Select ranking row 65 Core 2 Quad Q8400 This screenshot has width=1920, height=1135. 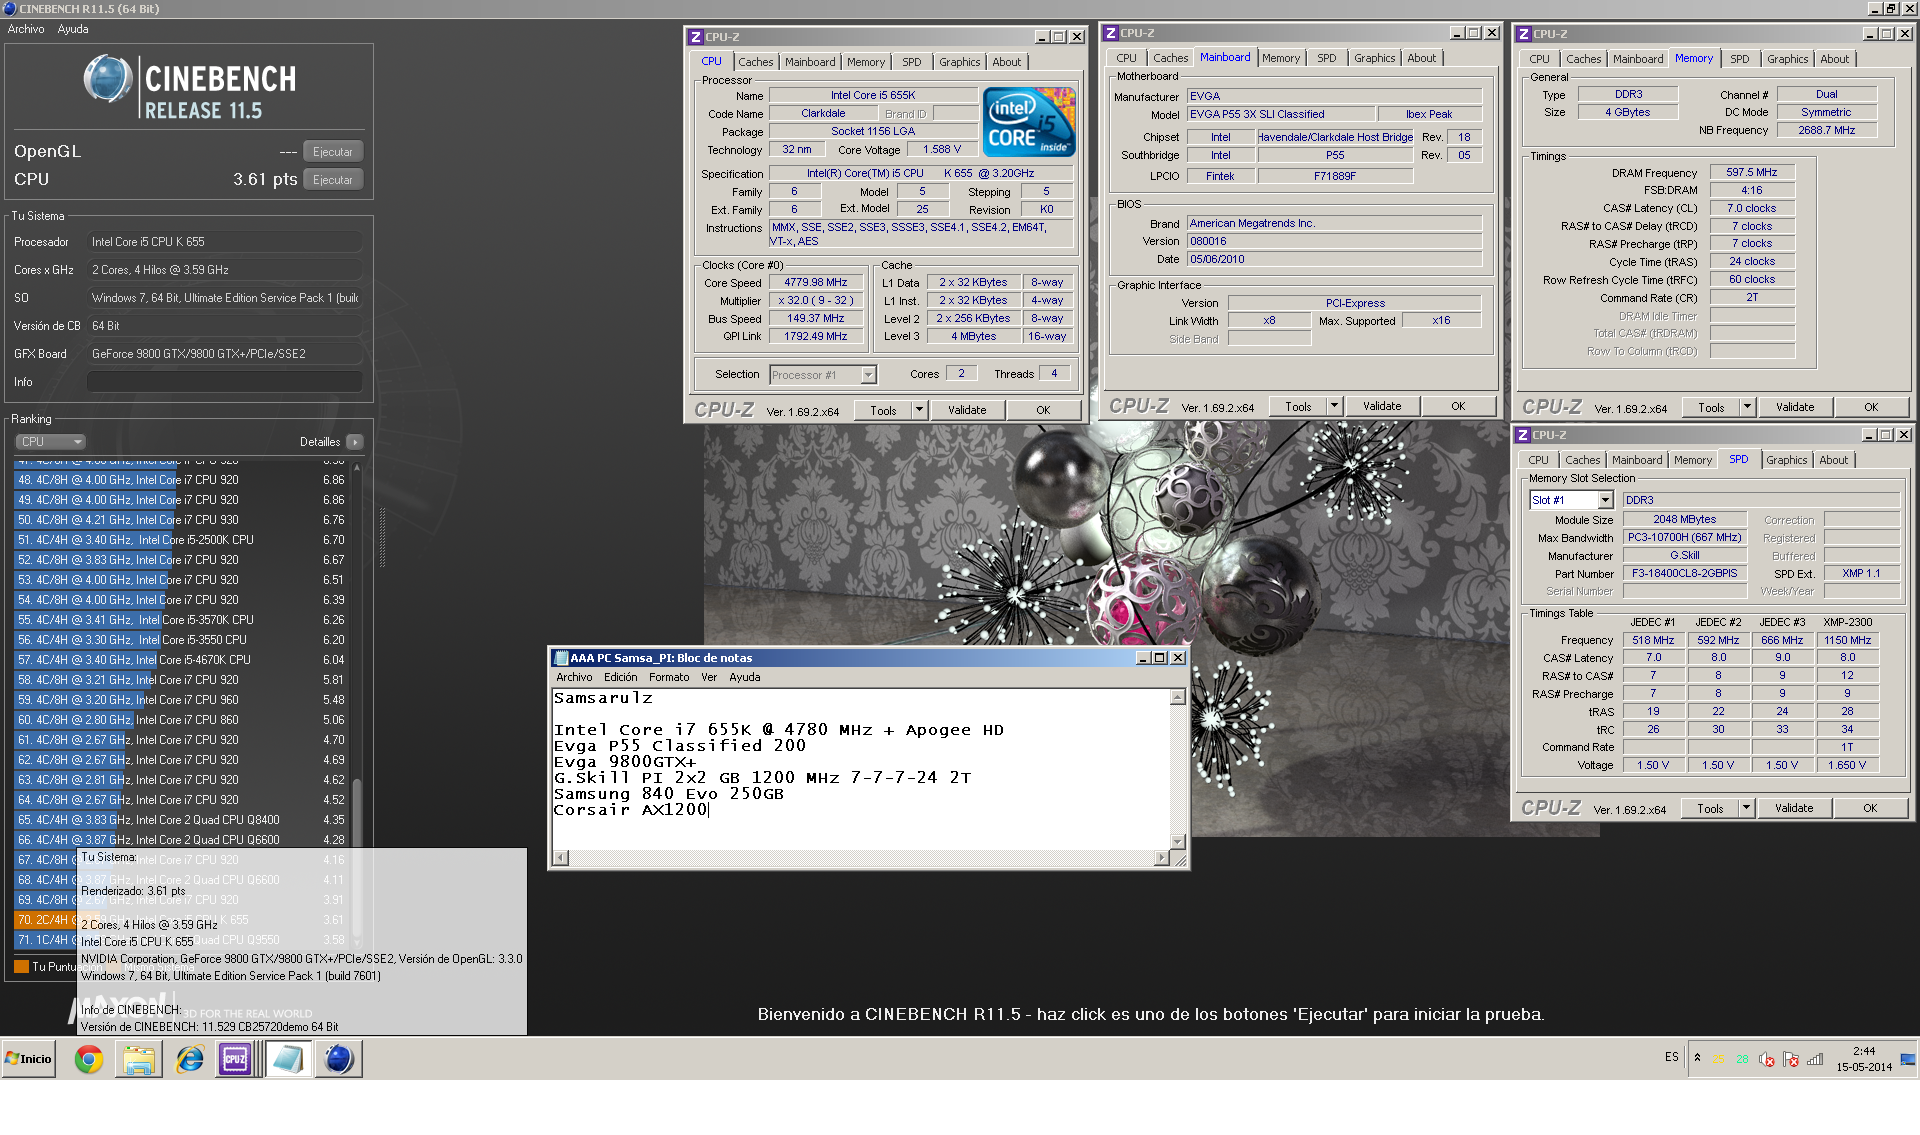pyautogui.click(x=180, y=820)
